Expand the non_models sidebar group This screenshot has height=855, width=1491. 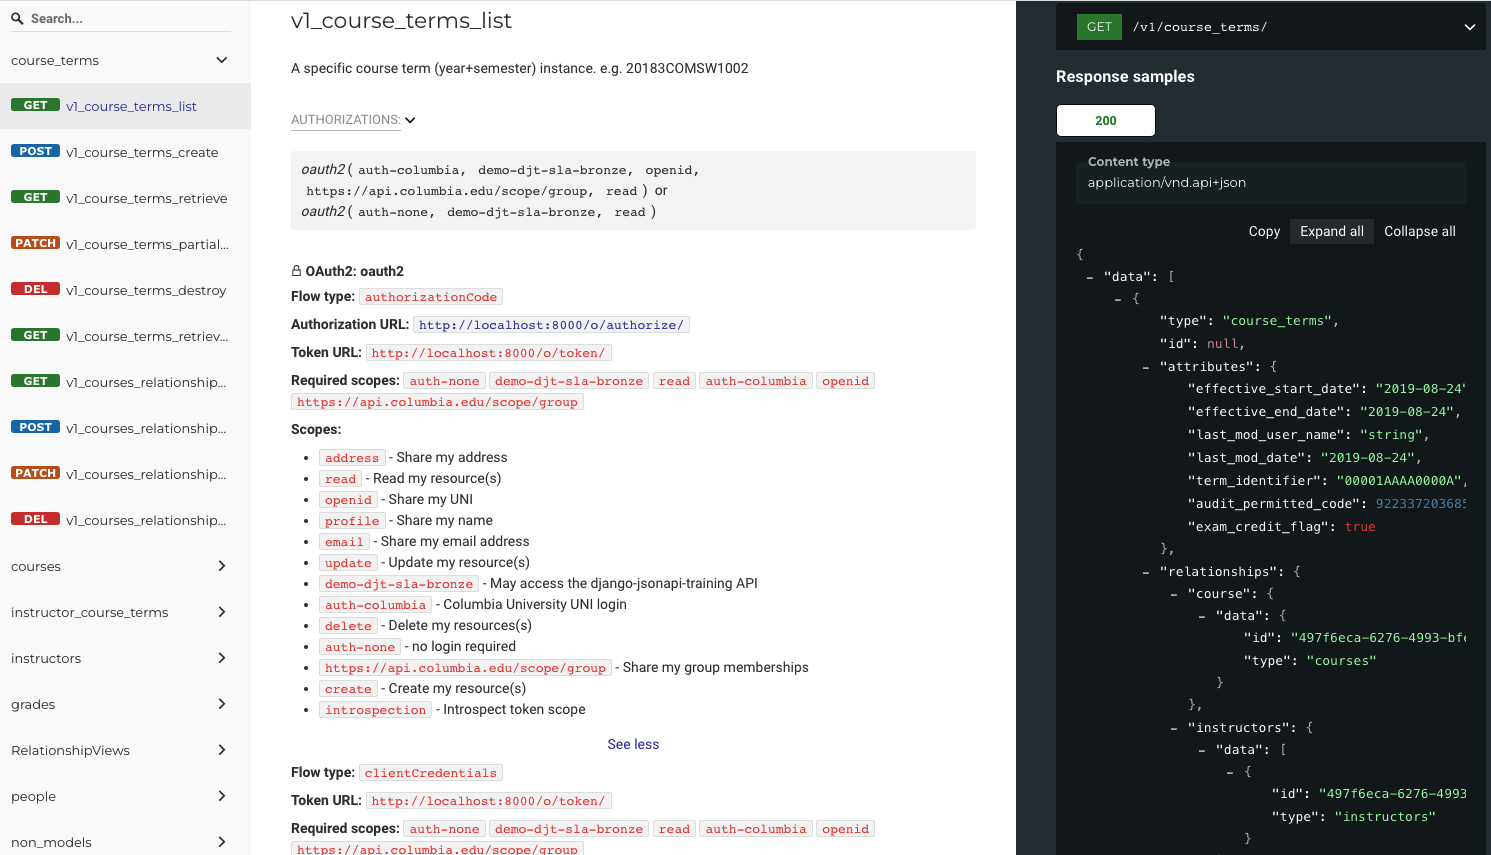(221, 842)
